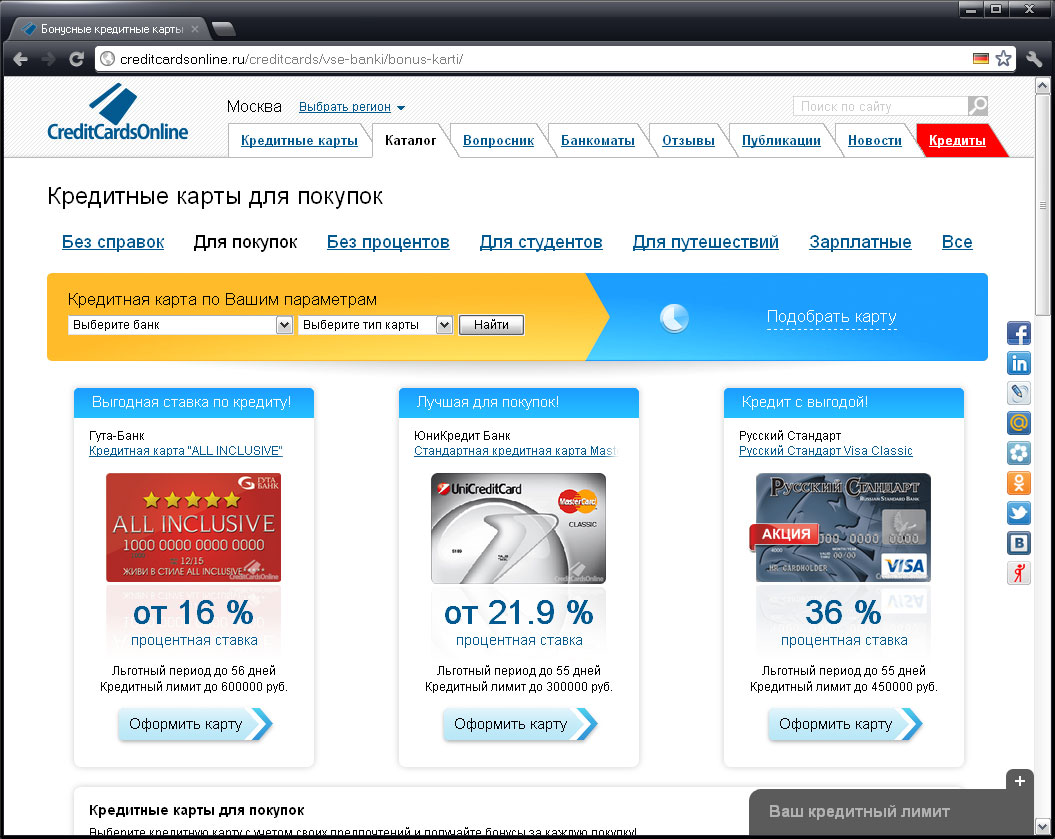Image resolution: width=1055 pixels, height=839 pixels.
Task: Click the ALL INCLUSIVE card image
Action: click(193, 527)
